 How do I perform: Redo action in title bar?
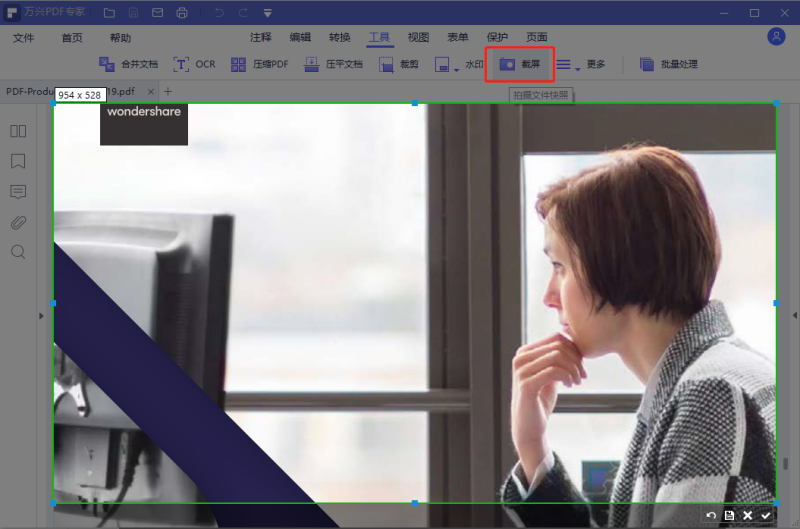(x=243, y=13)
